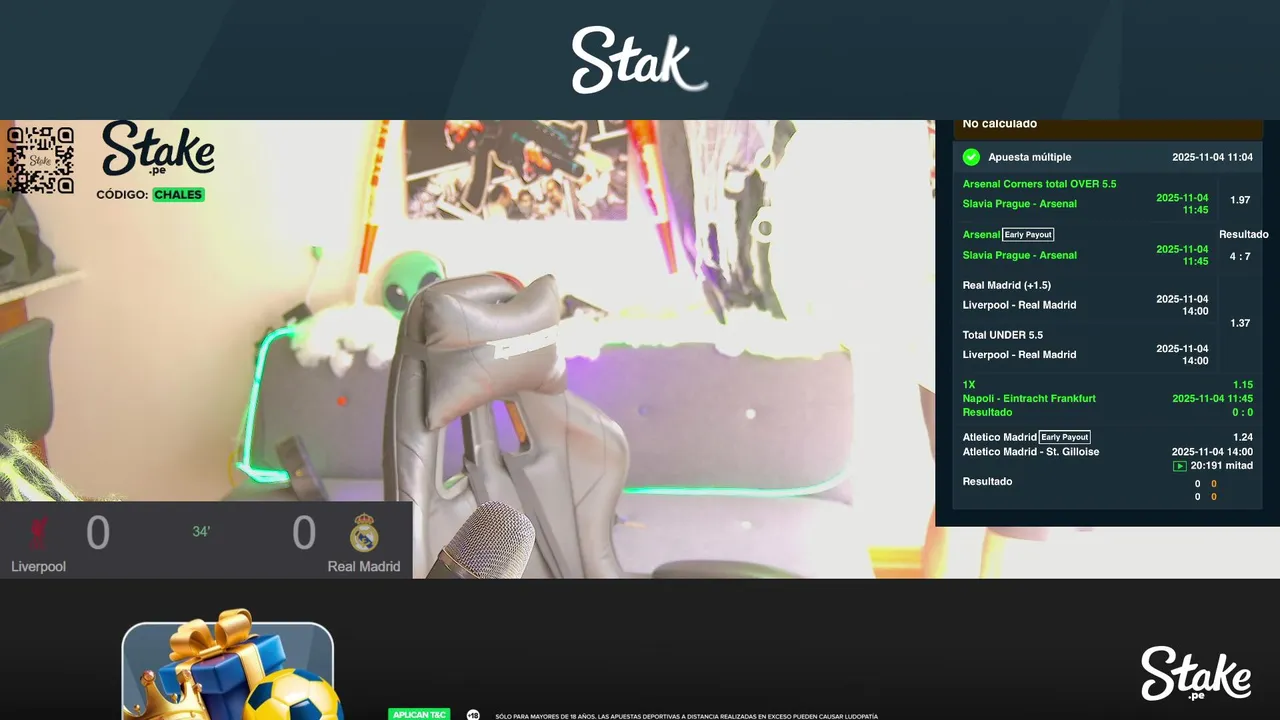Click the 1.15 odds value
The image size is (1280, 720).
point(1243,384)
